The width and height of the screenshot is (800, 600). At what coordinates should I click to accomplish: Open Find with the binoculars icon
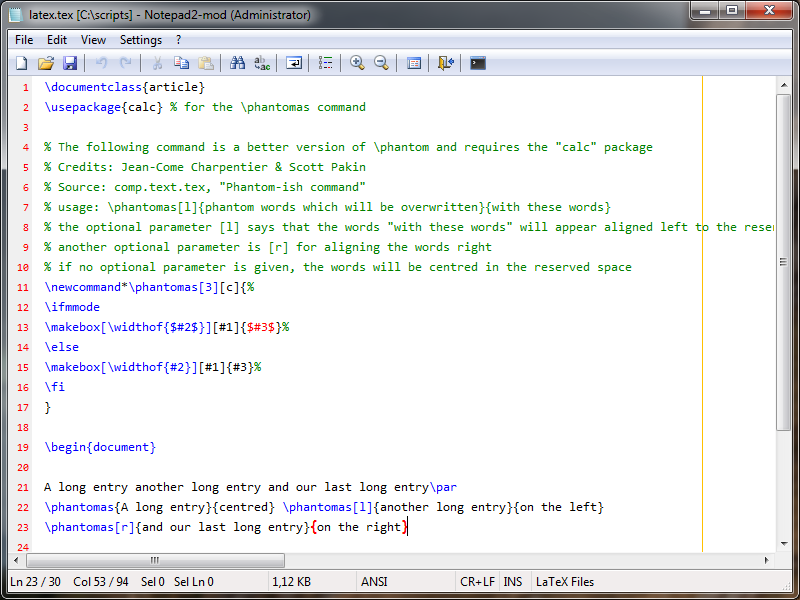(x=237, y=63)
